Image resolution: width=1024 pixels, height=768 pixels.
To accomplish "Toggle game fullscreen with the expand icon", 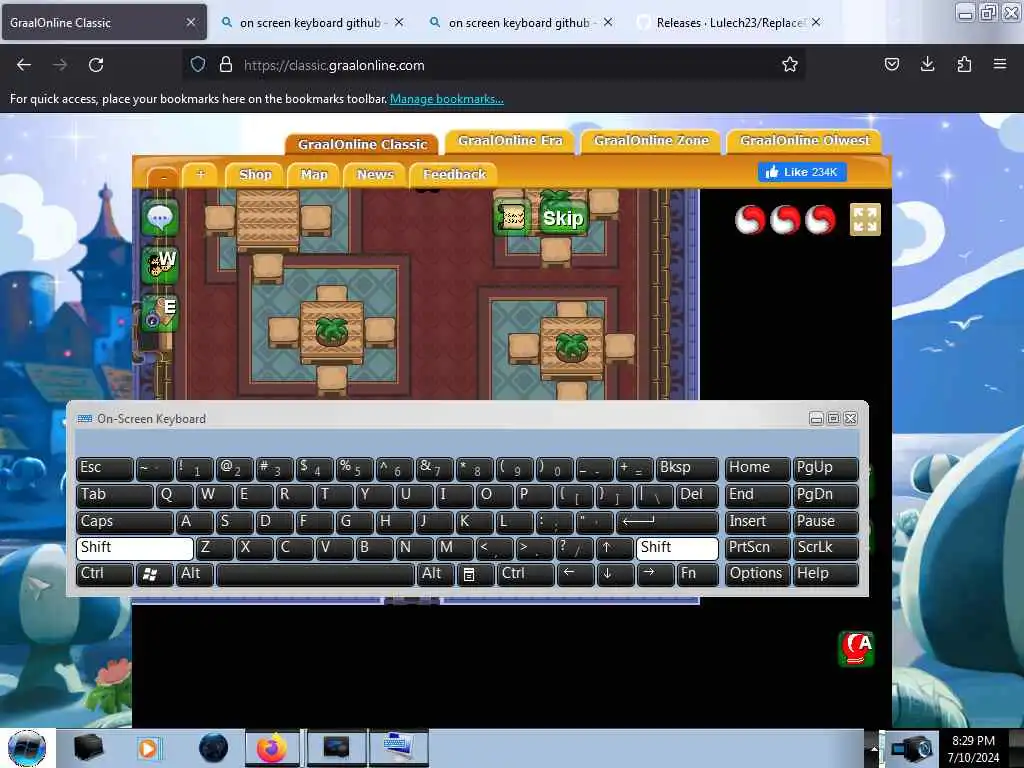I will pyautogui.click(x=865, y=219).
